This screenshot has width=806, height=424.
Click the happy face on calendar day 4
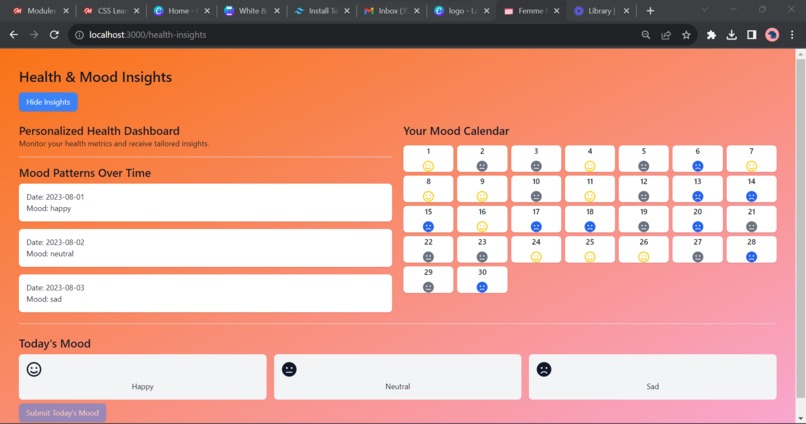pos(590,166)
